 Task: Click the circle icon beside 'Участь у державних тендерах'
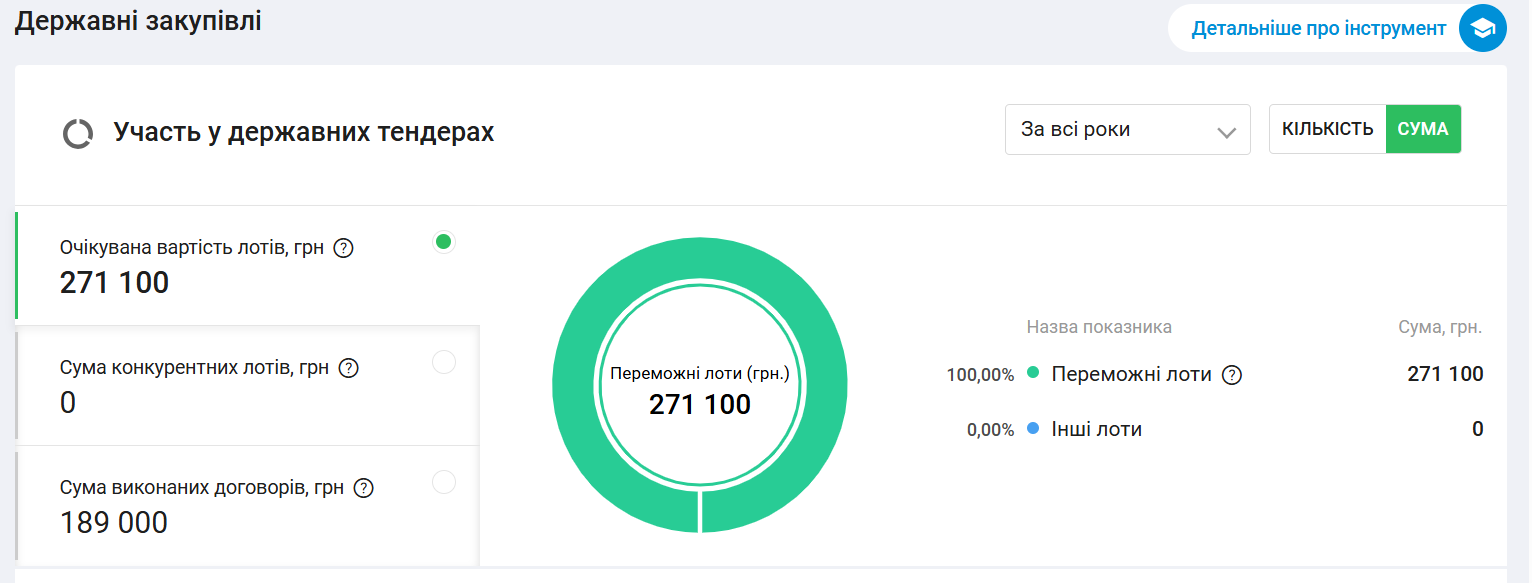pos(78,133)
